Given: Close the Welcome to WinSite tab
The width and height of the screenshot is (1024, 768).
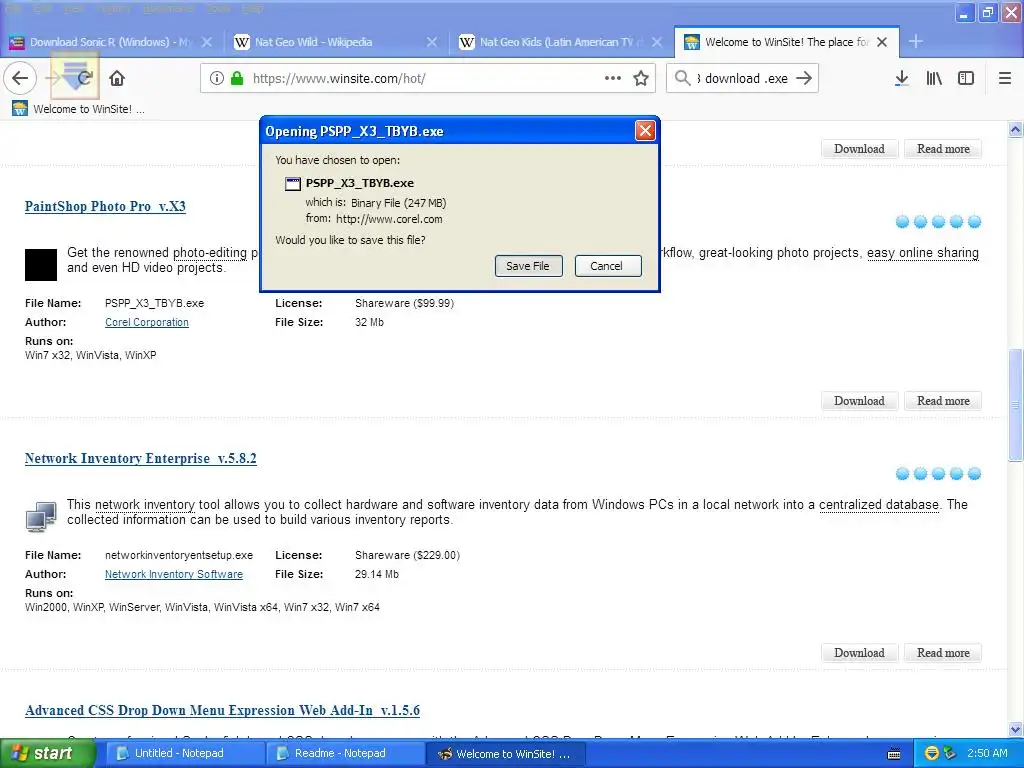Looking at the screenshot, I should pyautogui.click(x=882, y=42).
